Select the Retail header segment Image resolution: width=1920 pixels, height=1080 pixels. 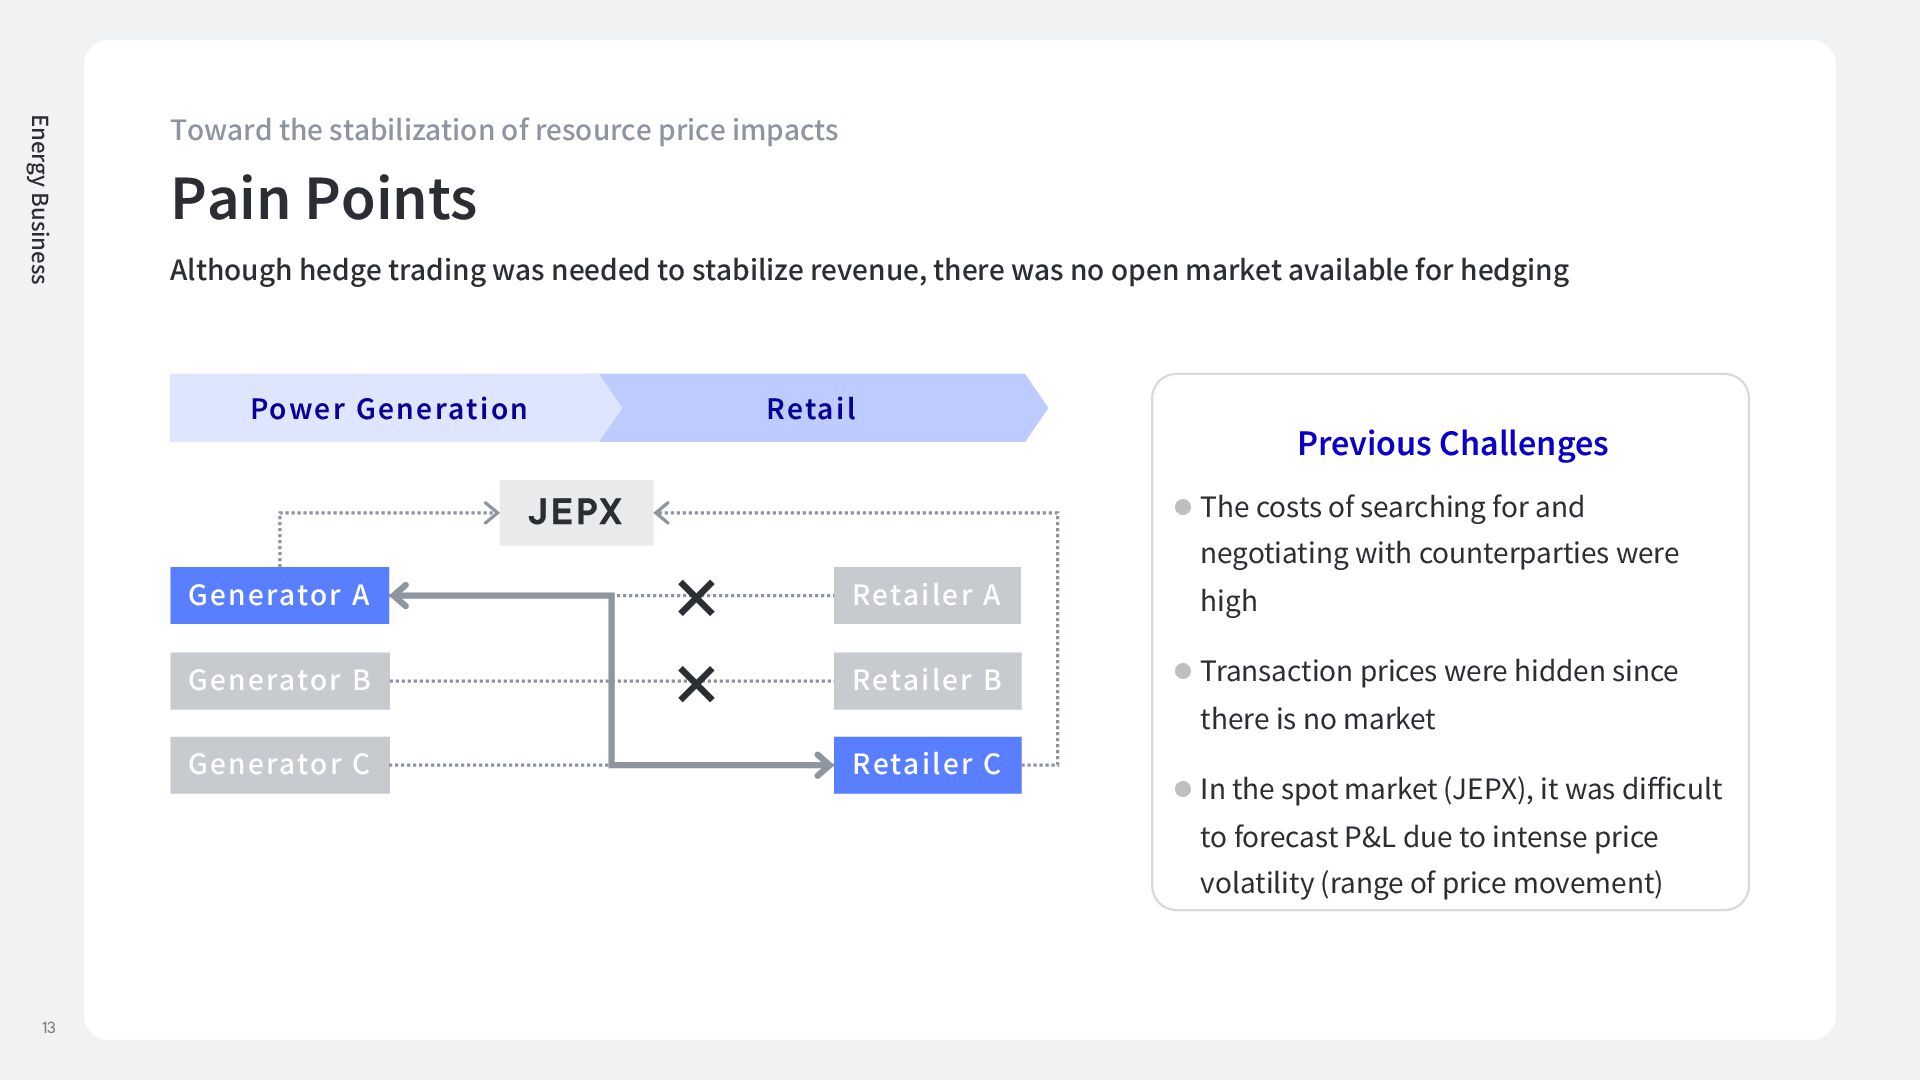pyautogui.click(x=812, y=408)
